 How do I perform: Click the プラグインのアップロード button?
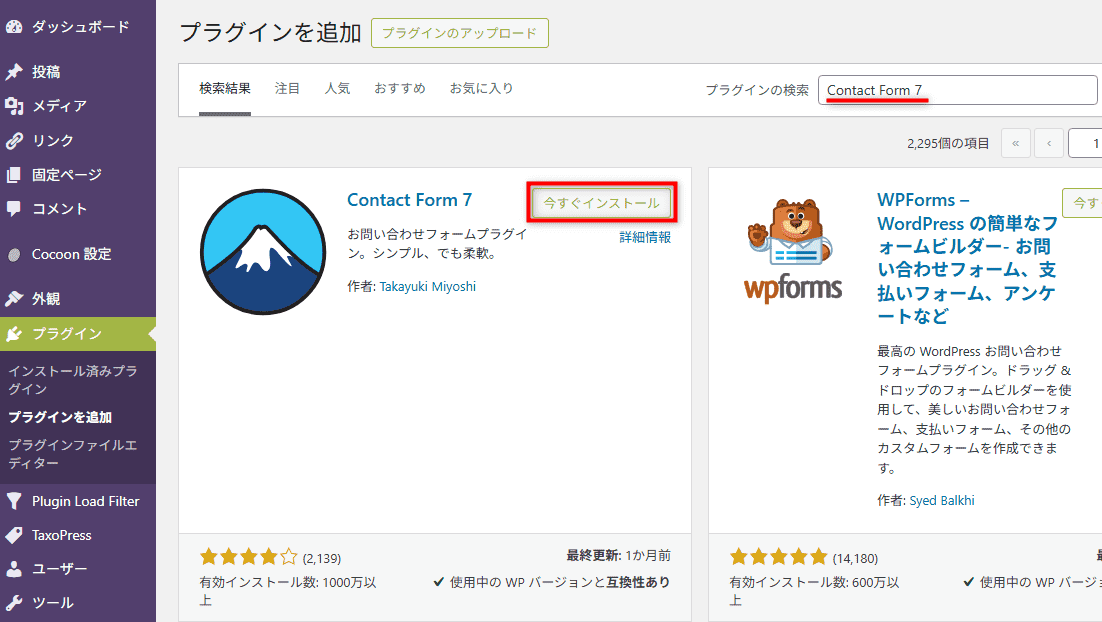459,33
